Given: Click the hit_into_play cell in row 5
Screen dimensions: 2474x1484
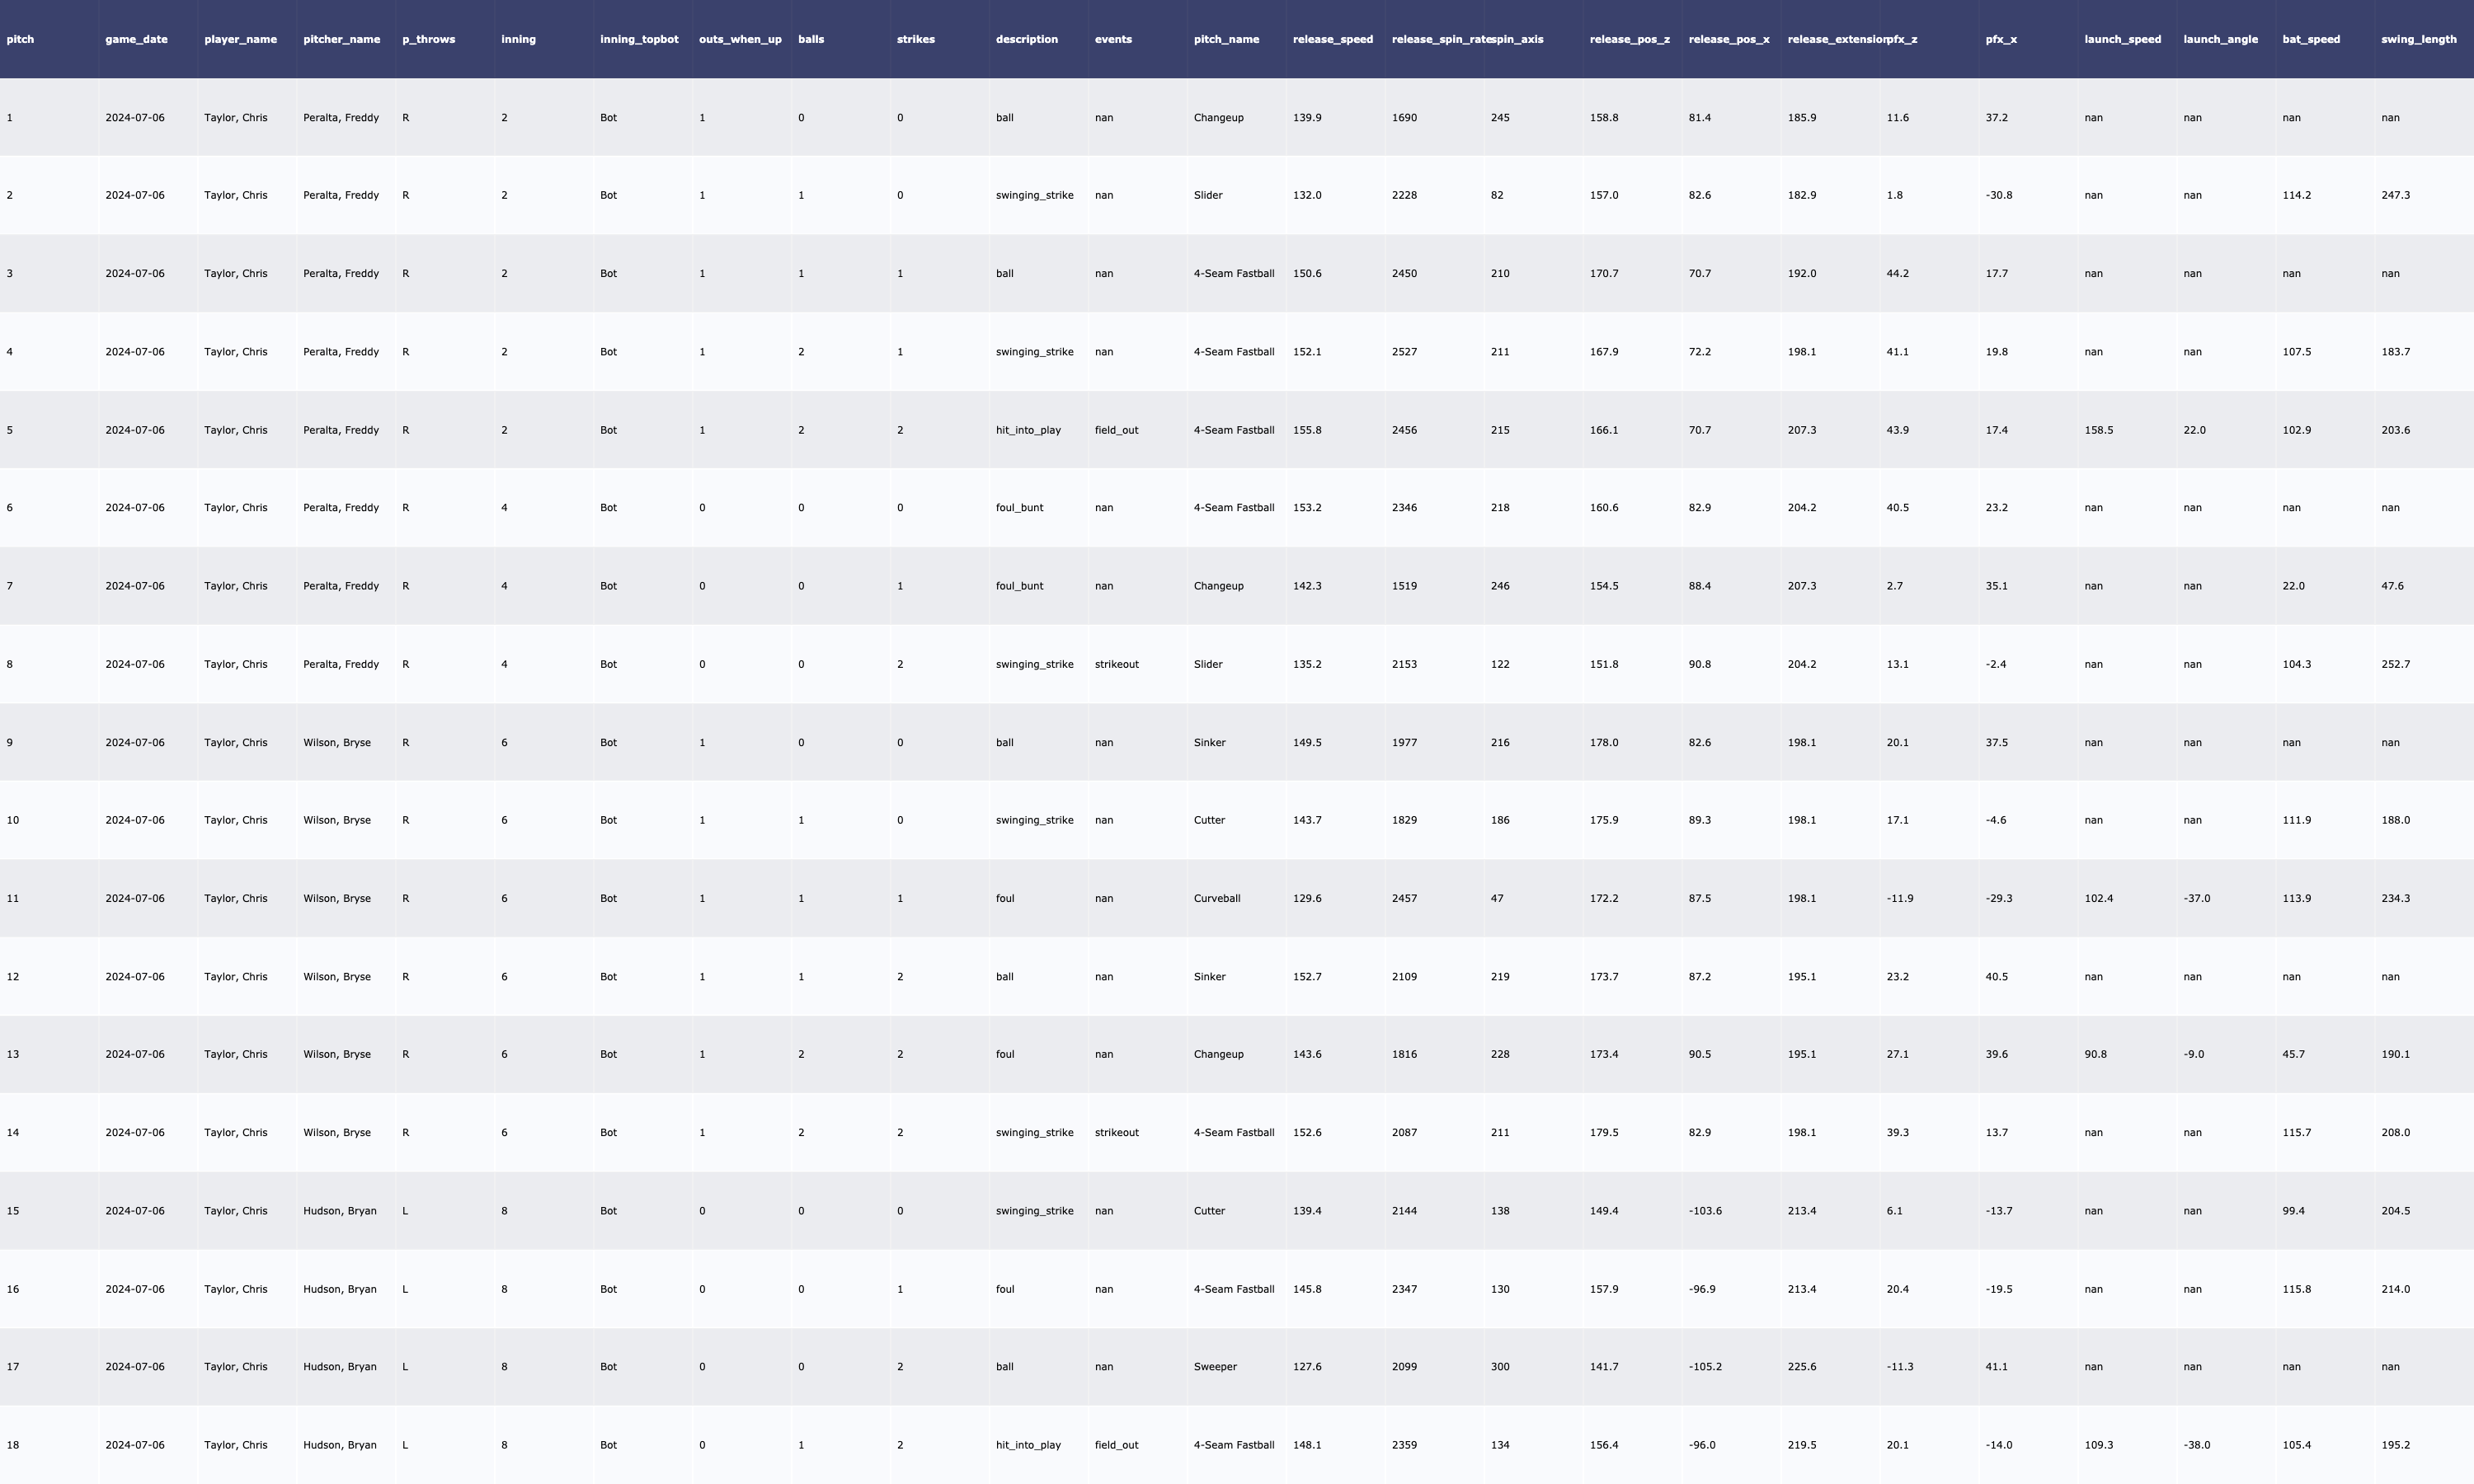Looking at the screenshot, I should point(1028,430).
